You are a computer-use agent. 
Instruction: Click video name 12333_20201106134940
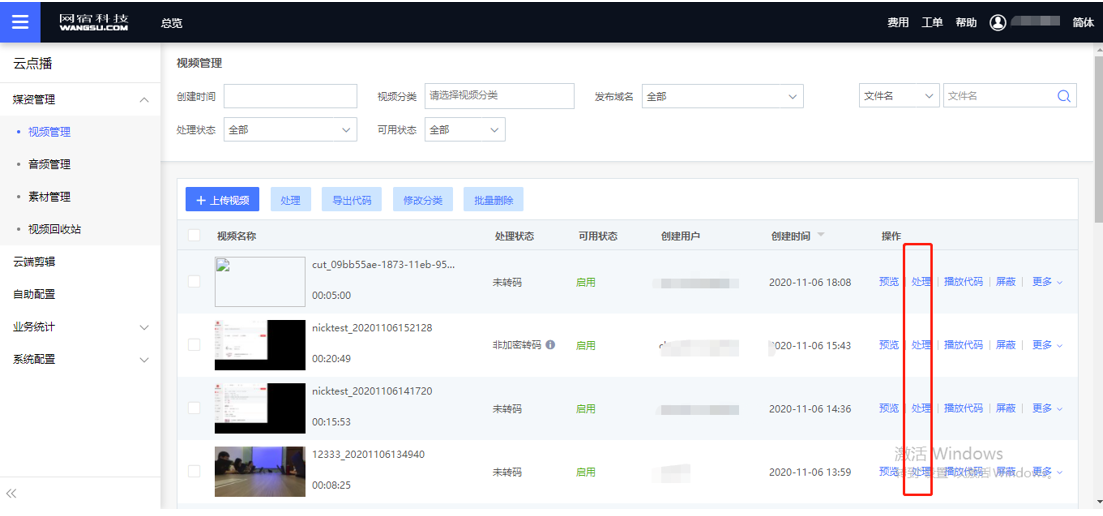coord(369,454)
